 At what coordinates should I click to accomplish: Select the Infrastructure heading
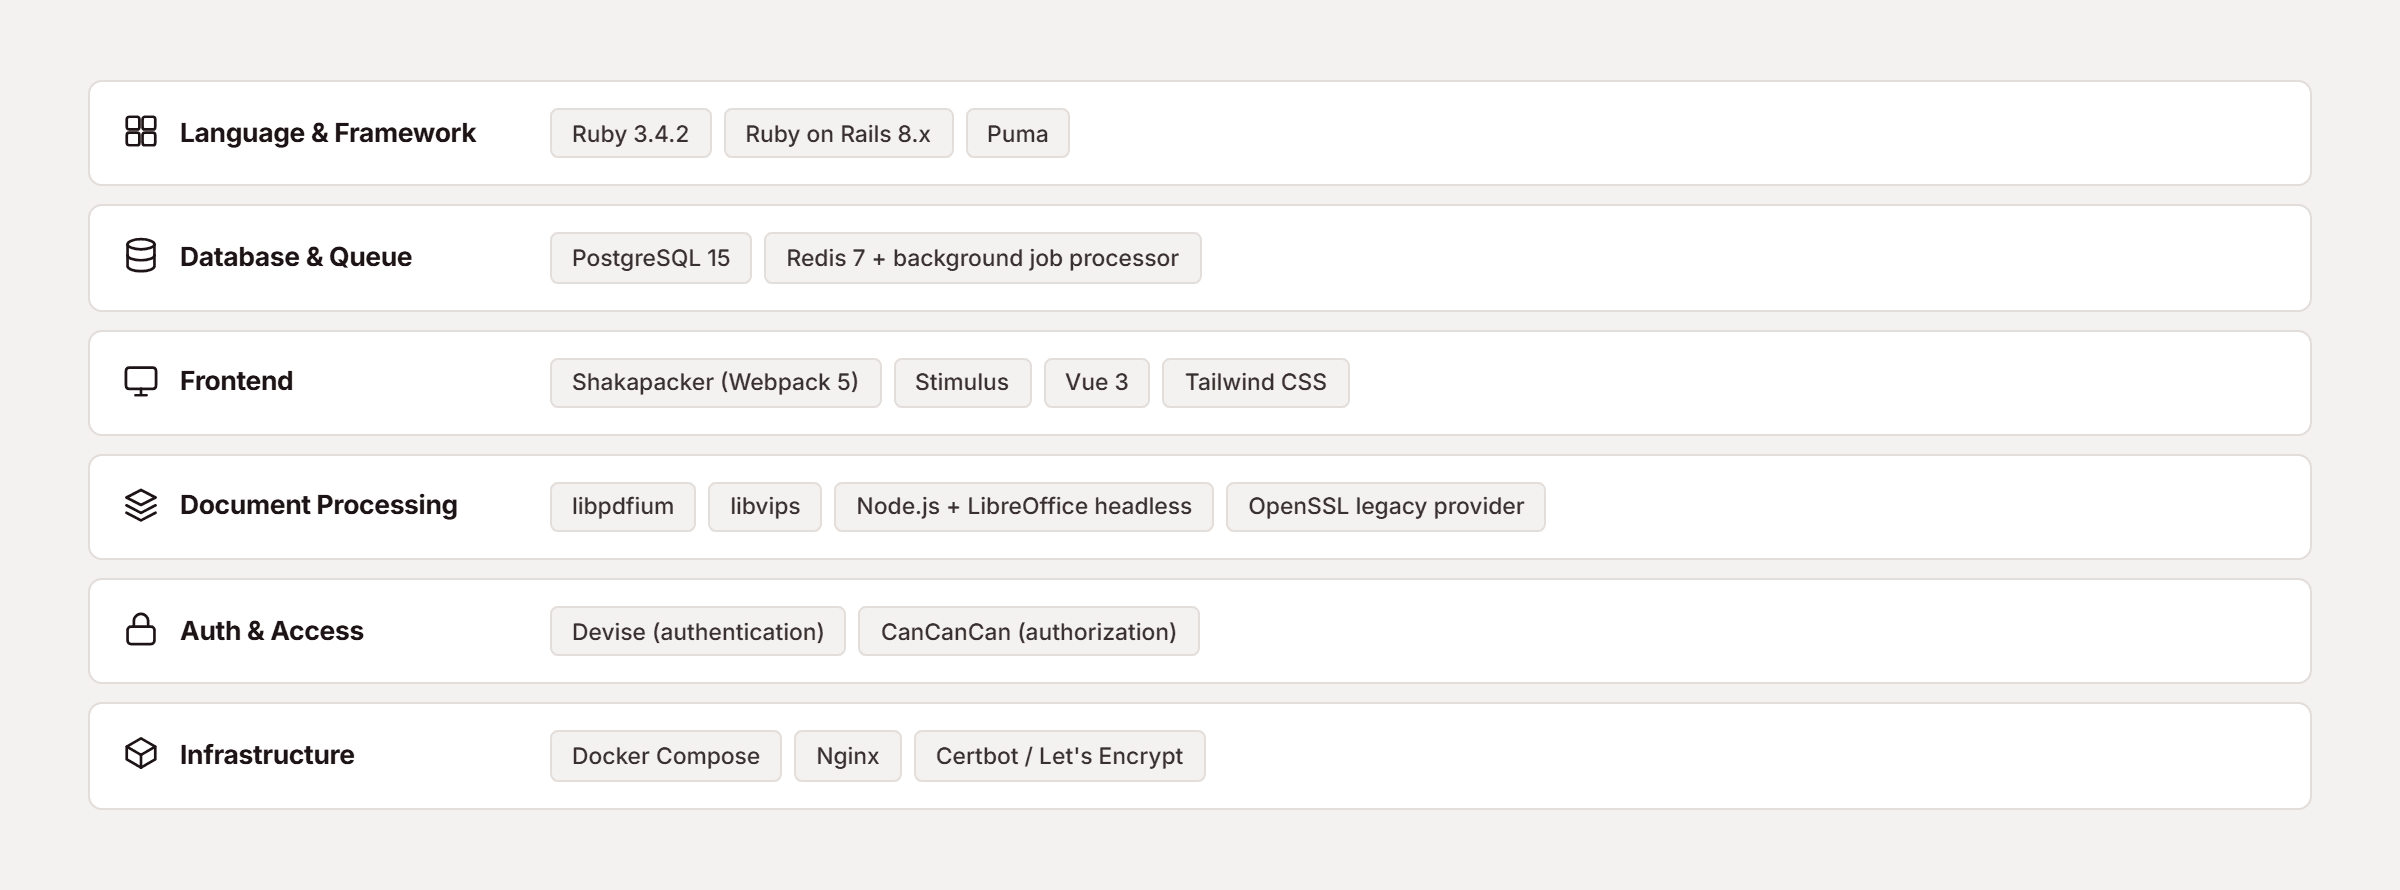pos(267,755)
